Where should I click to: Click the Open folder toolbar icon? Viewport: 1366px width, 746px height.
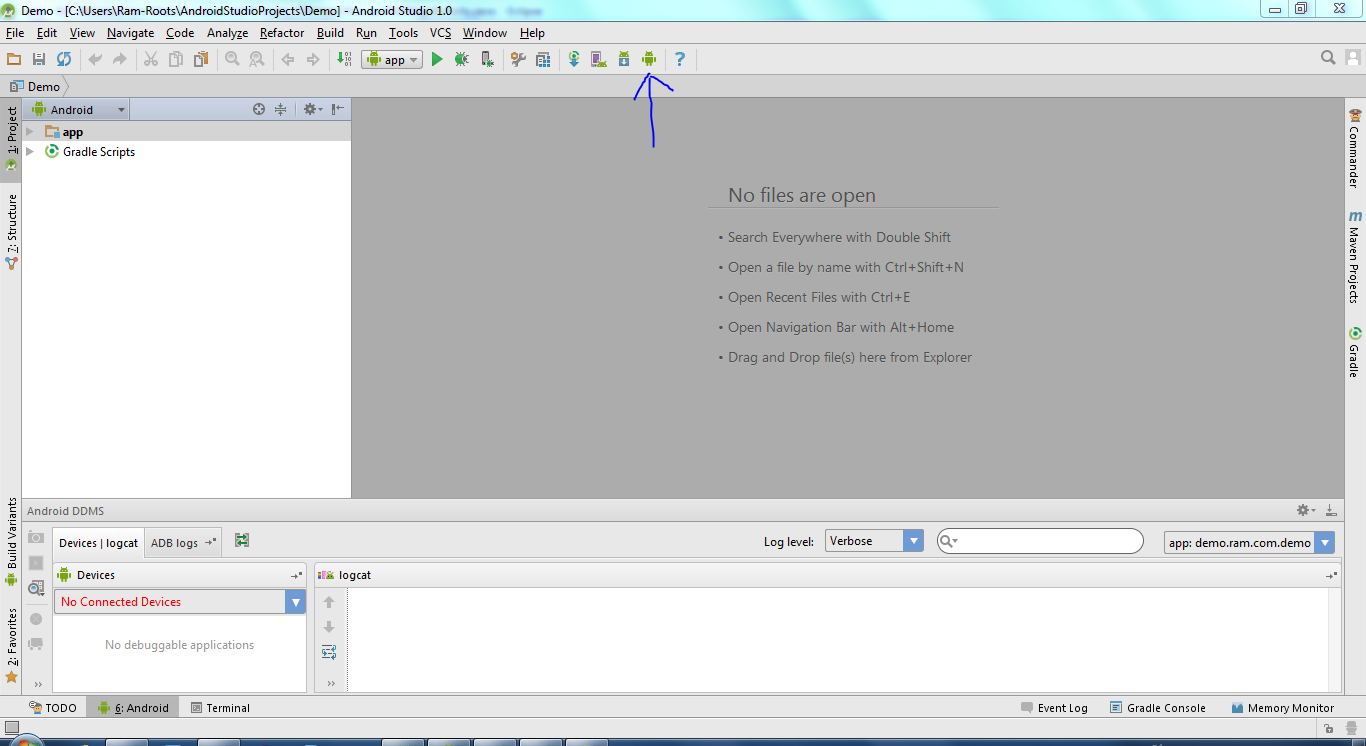tap(14, 60)
